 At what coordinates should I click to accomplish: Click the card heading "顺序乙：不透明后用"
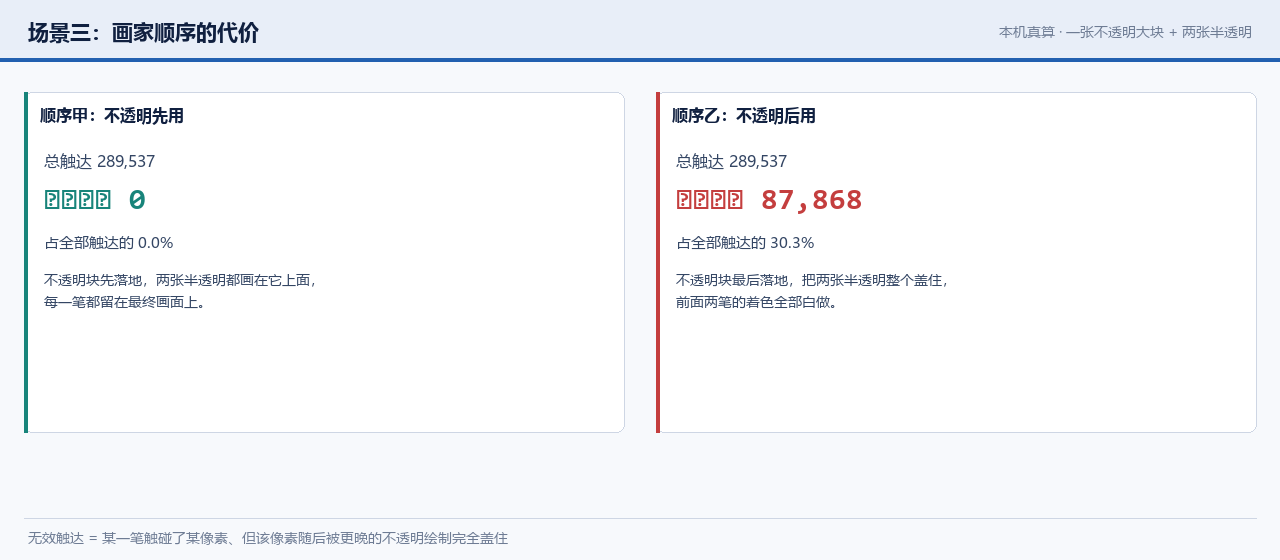744,116
